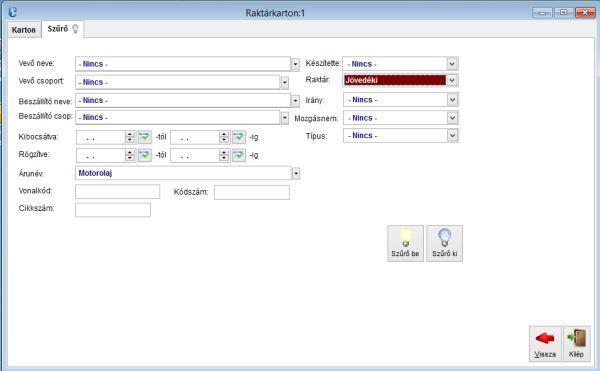Click the Kódszám input field
Viewport: 600px width, 371px height.
coord(252,192)
